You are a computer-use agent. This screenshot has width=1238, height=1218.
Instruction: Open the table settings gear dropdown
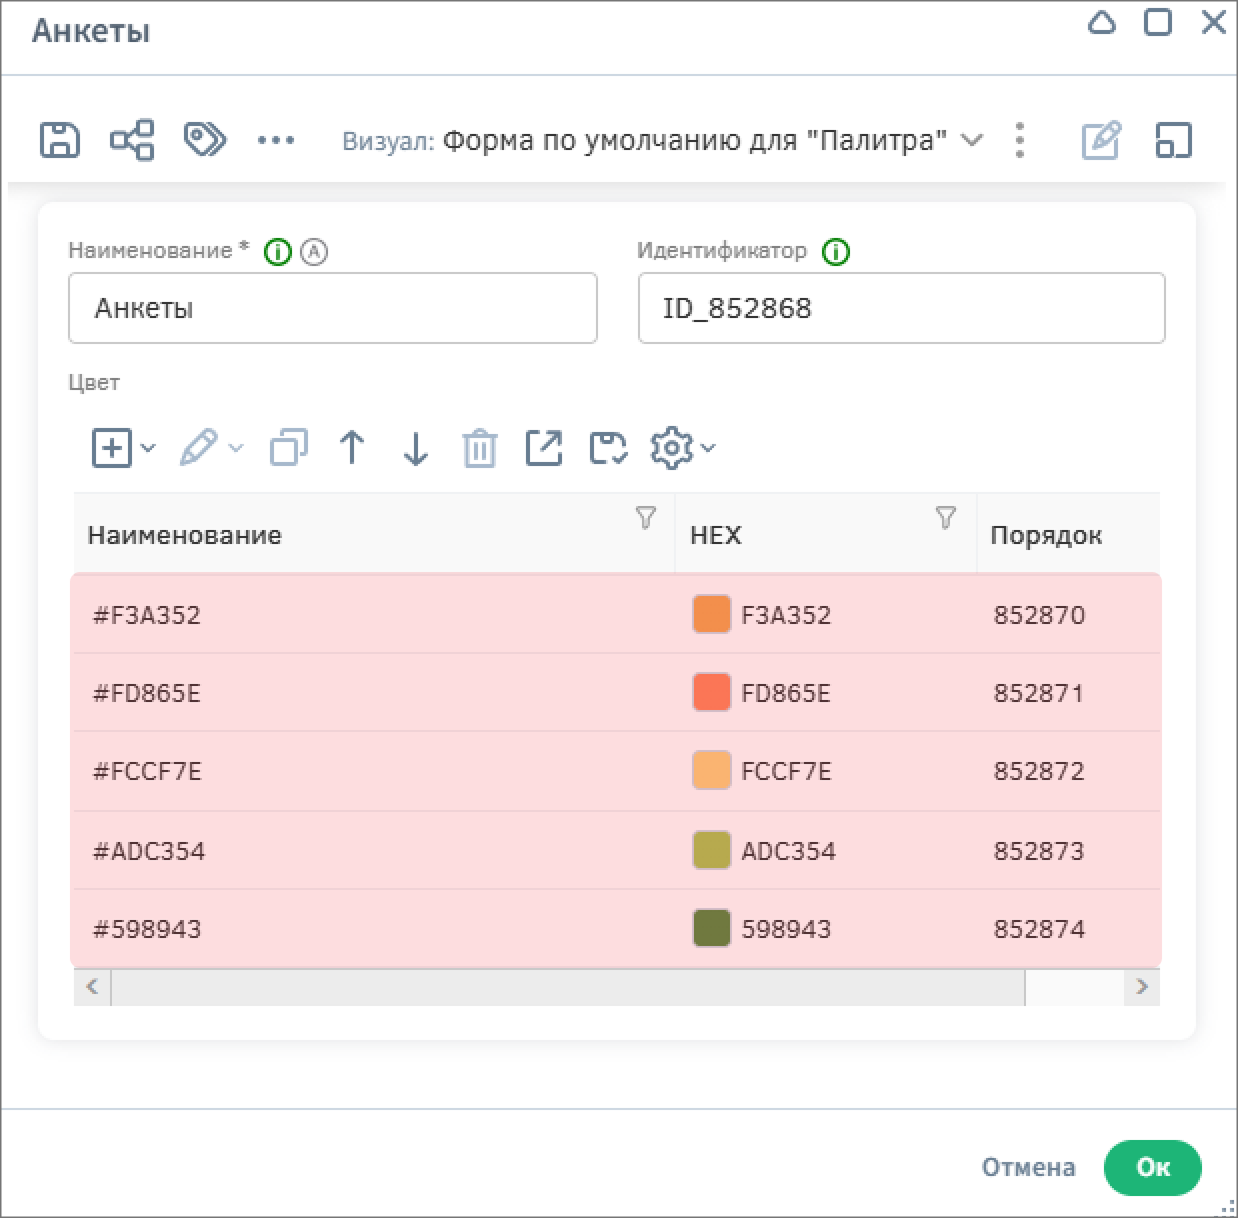coord(683,448)
